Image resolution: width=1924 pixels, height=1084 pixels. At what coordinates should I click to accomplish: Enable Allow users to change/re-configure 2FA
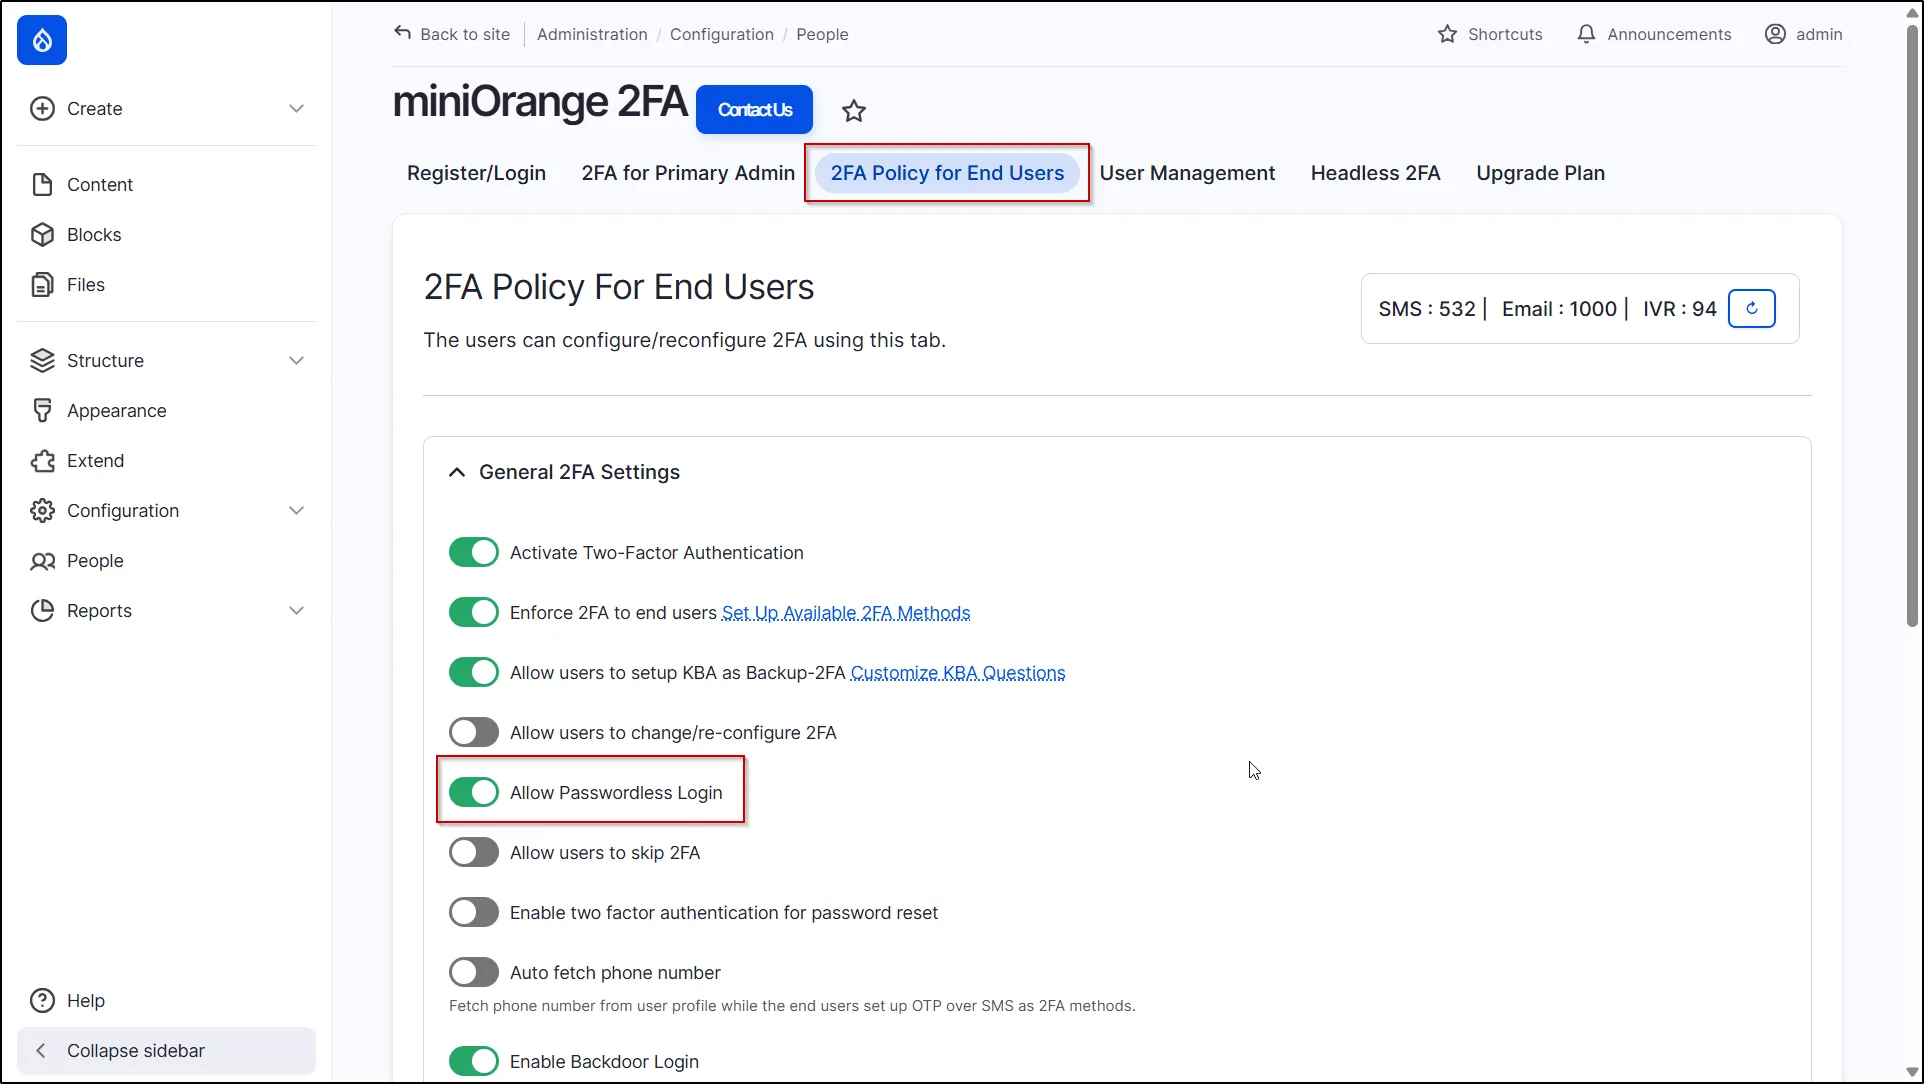tap(473, 732)
